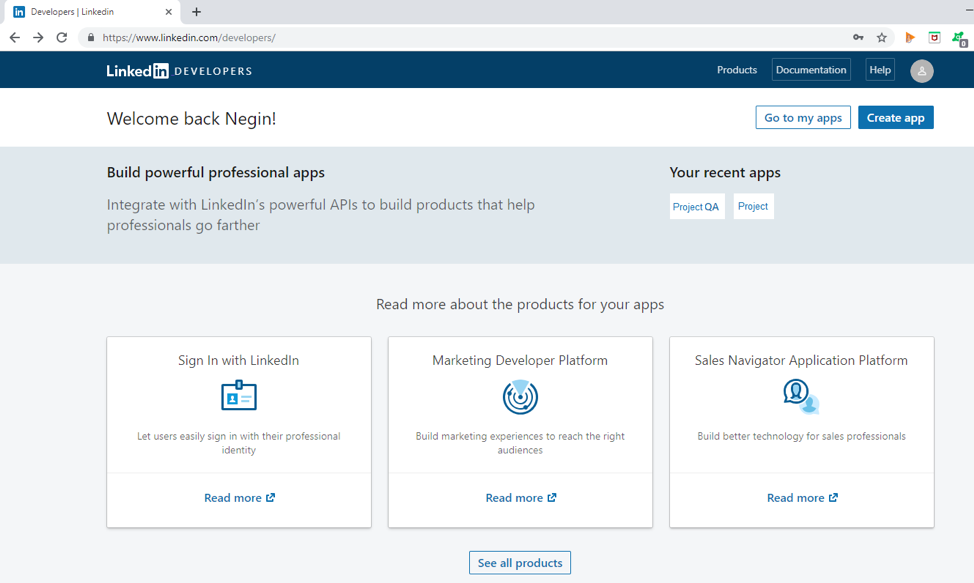Open the Documentation menu item
Screen dimensions: 974x583
[811, 70]
